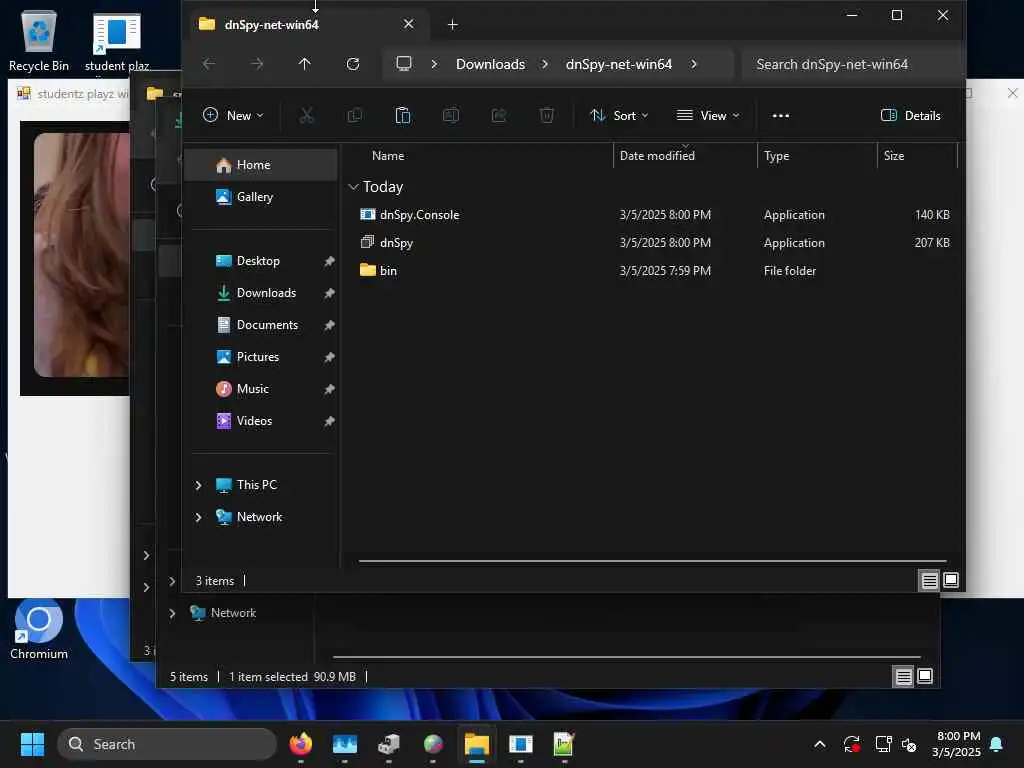Select the bin folder
The height and width of the screenshot is (768, 1024).
pos(653,271)
